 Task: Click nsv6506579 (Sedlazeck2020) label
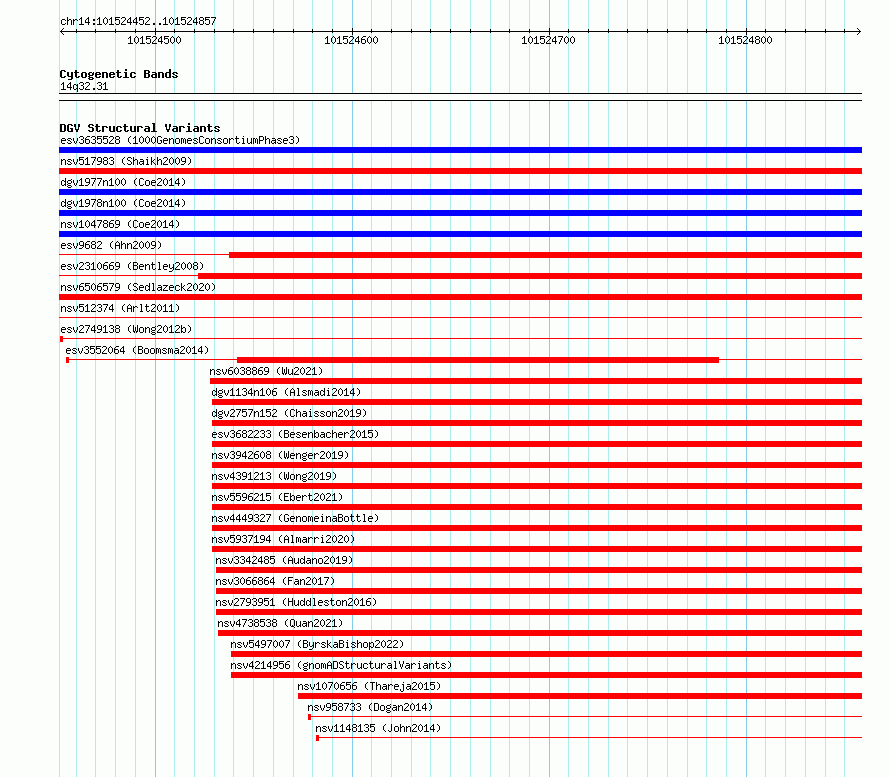138,287
